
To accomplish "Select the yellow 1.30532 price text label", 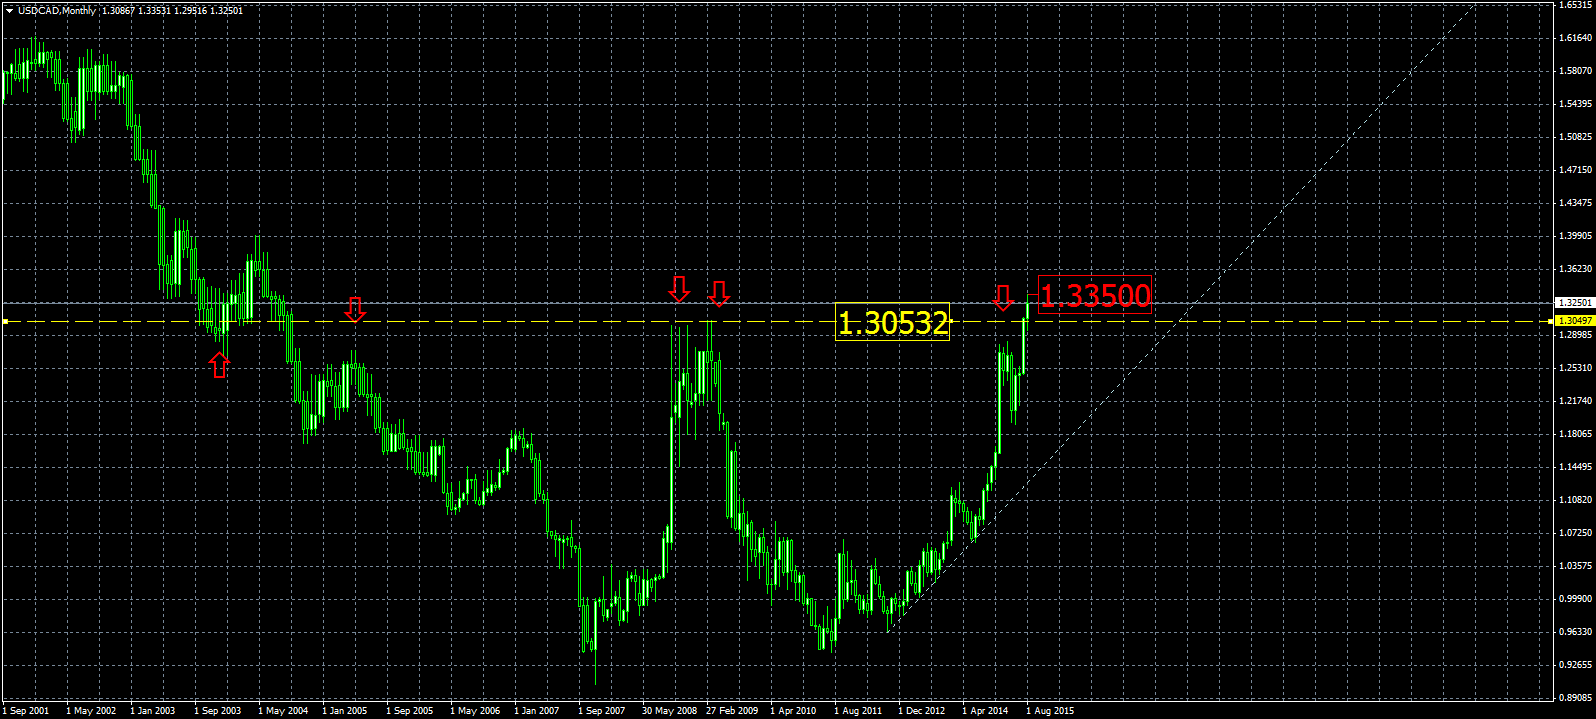I will coord(892,323).
